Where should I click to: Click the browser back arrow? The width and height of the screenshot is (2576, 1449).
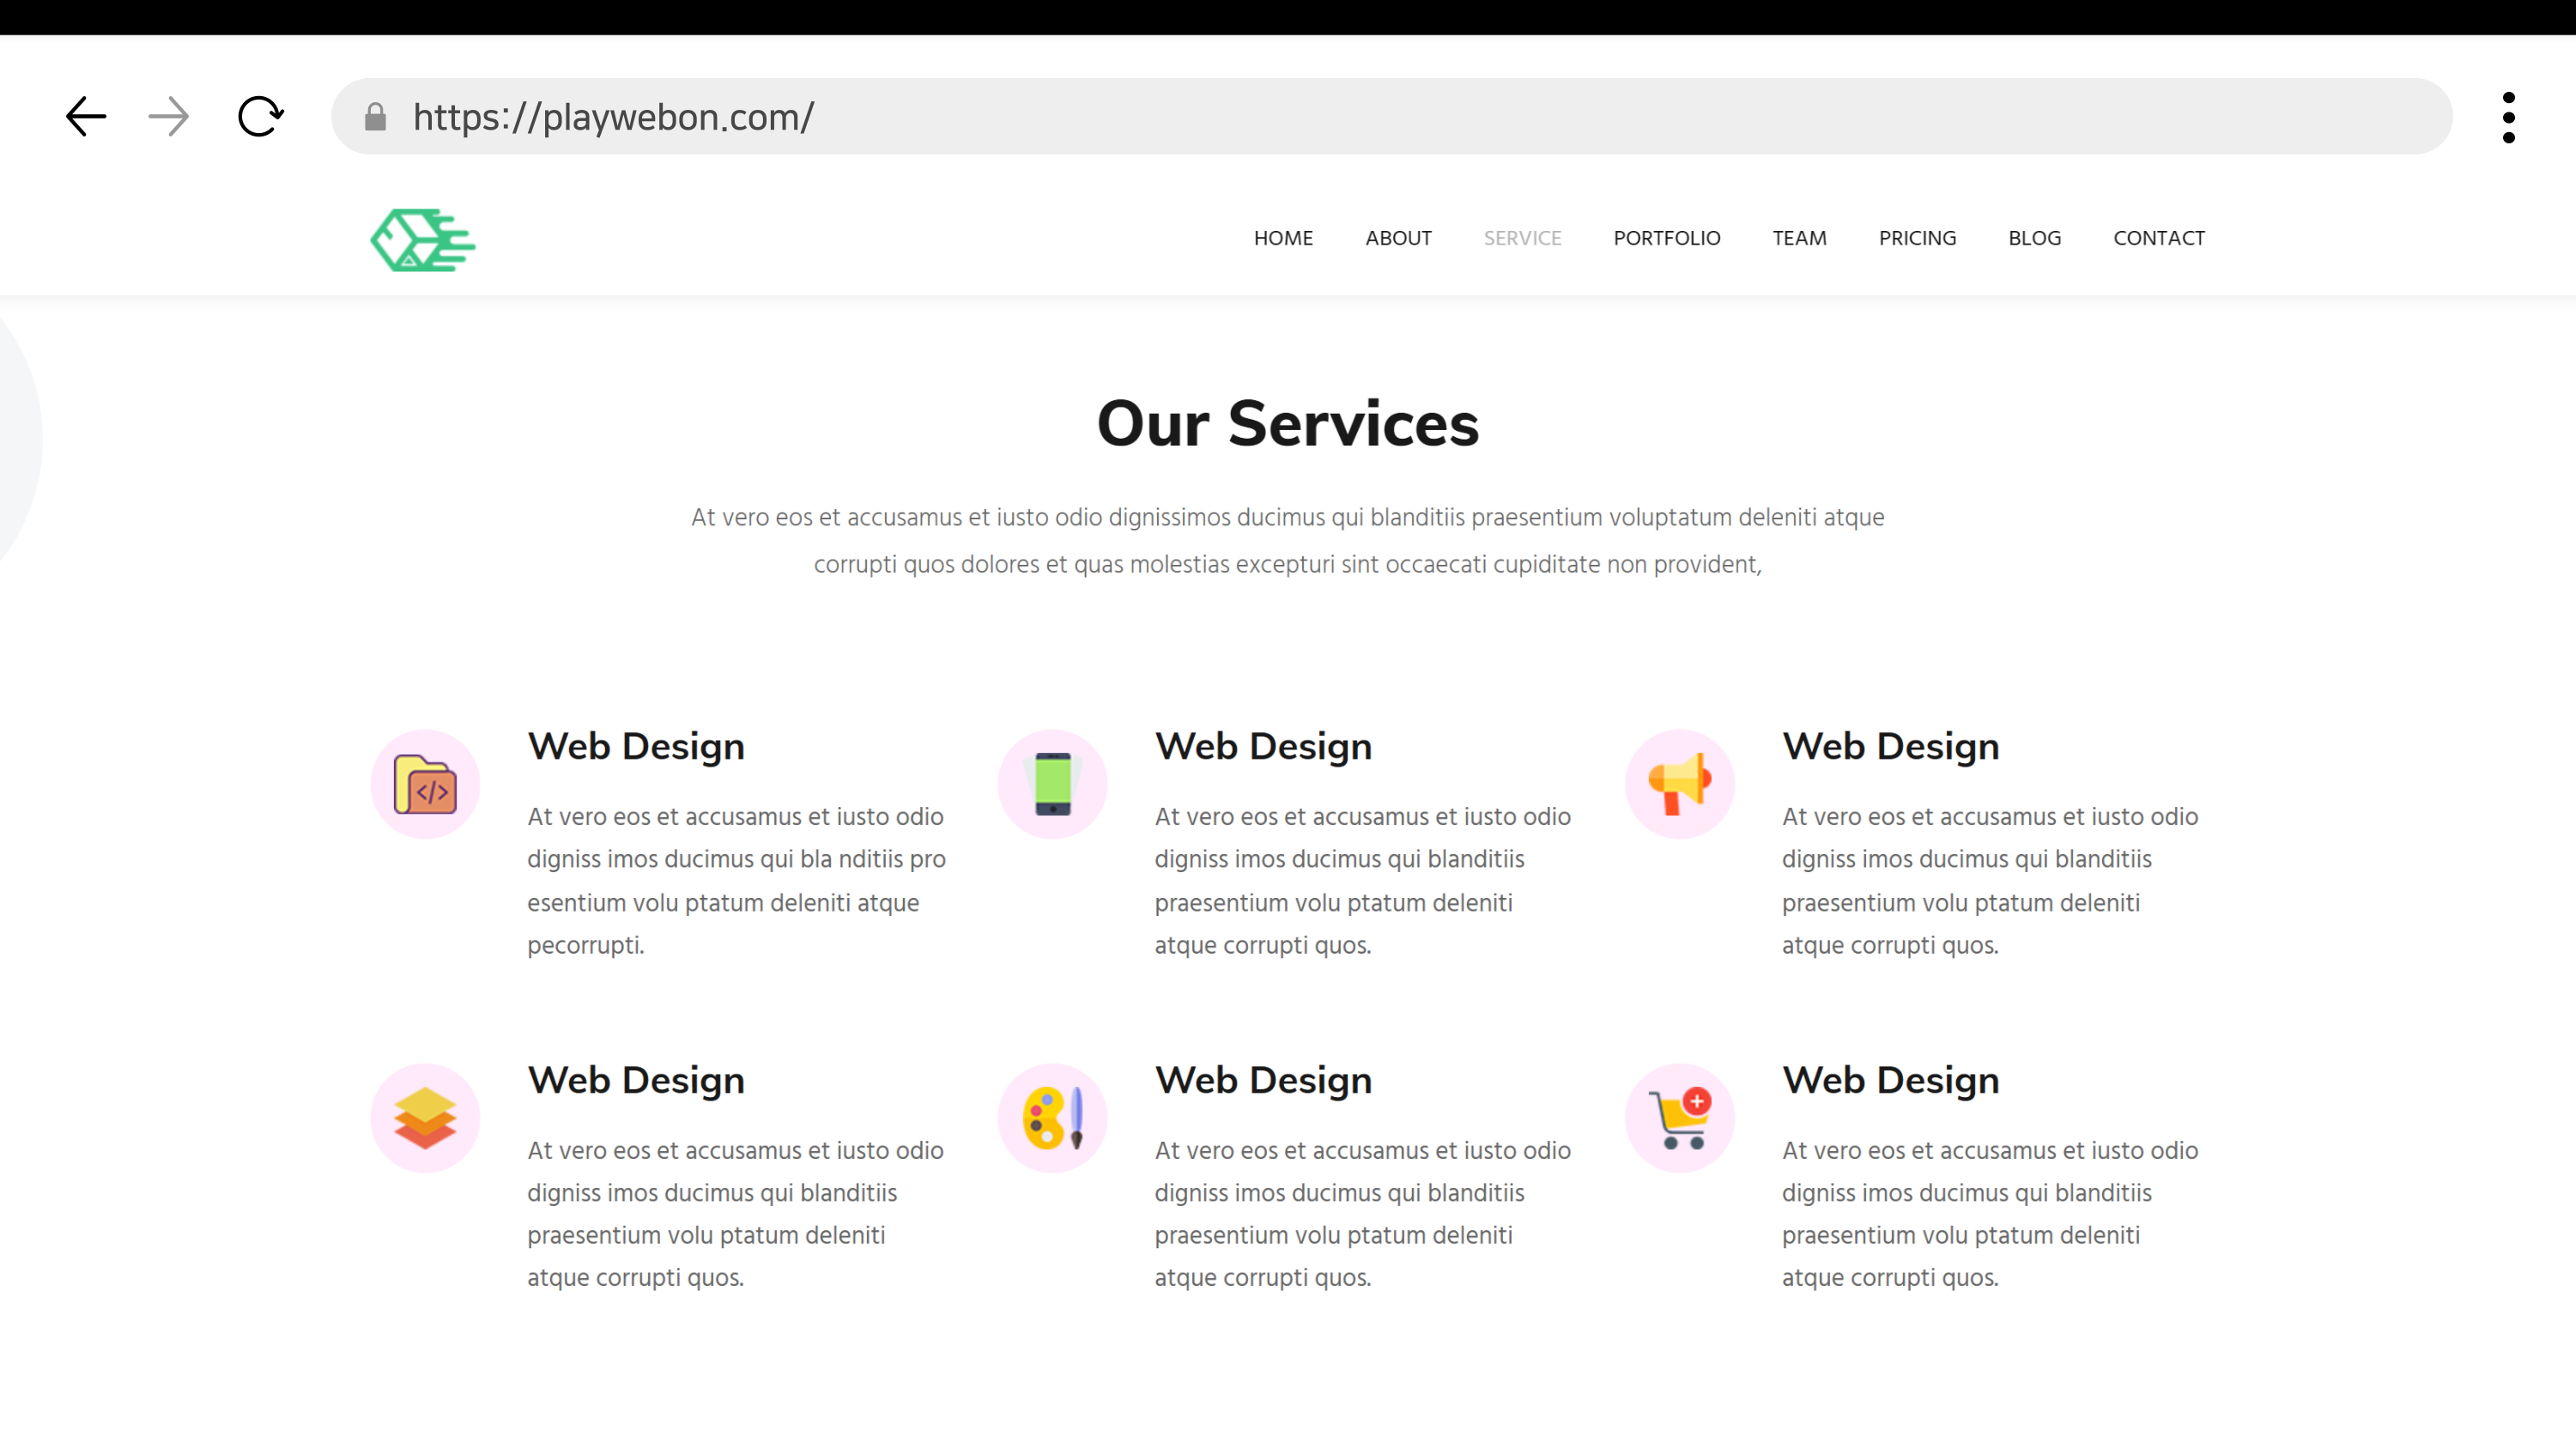coord(86,117)
